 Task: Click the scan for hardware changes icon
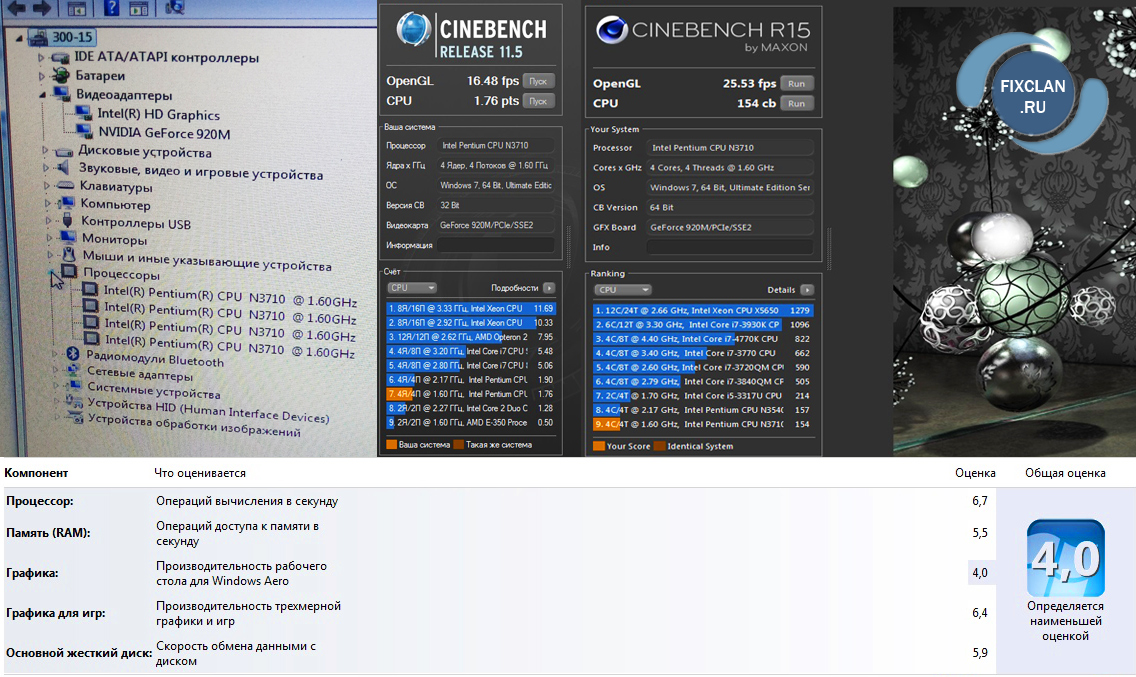click(175, 7)
